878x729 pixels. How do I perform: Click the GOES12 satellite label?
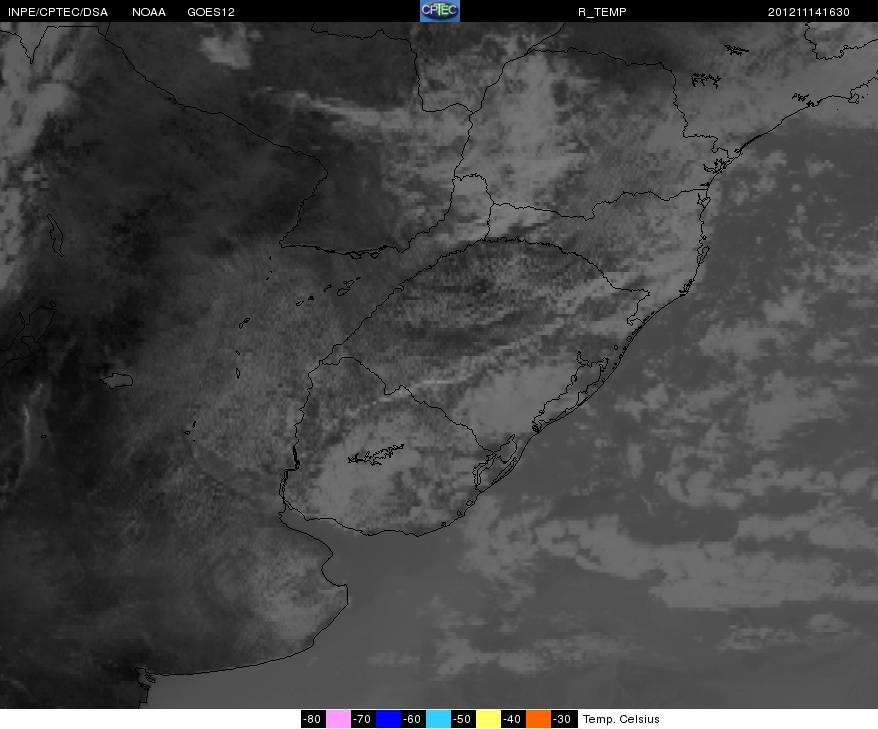[x=211, y=12]
